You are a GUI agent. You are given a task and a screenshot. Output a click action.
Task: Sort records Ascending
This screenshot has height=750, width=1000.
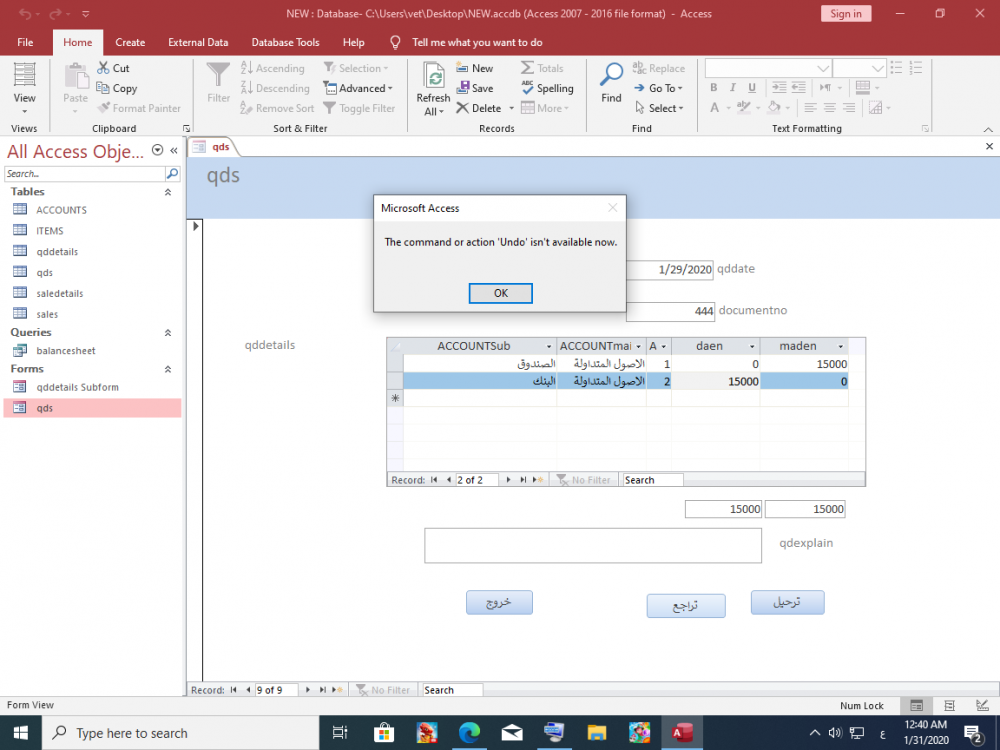(x=273, y=68)
